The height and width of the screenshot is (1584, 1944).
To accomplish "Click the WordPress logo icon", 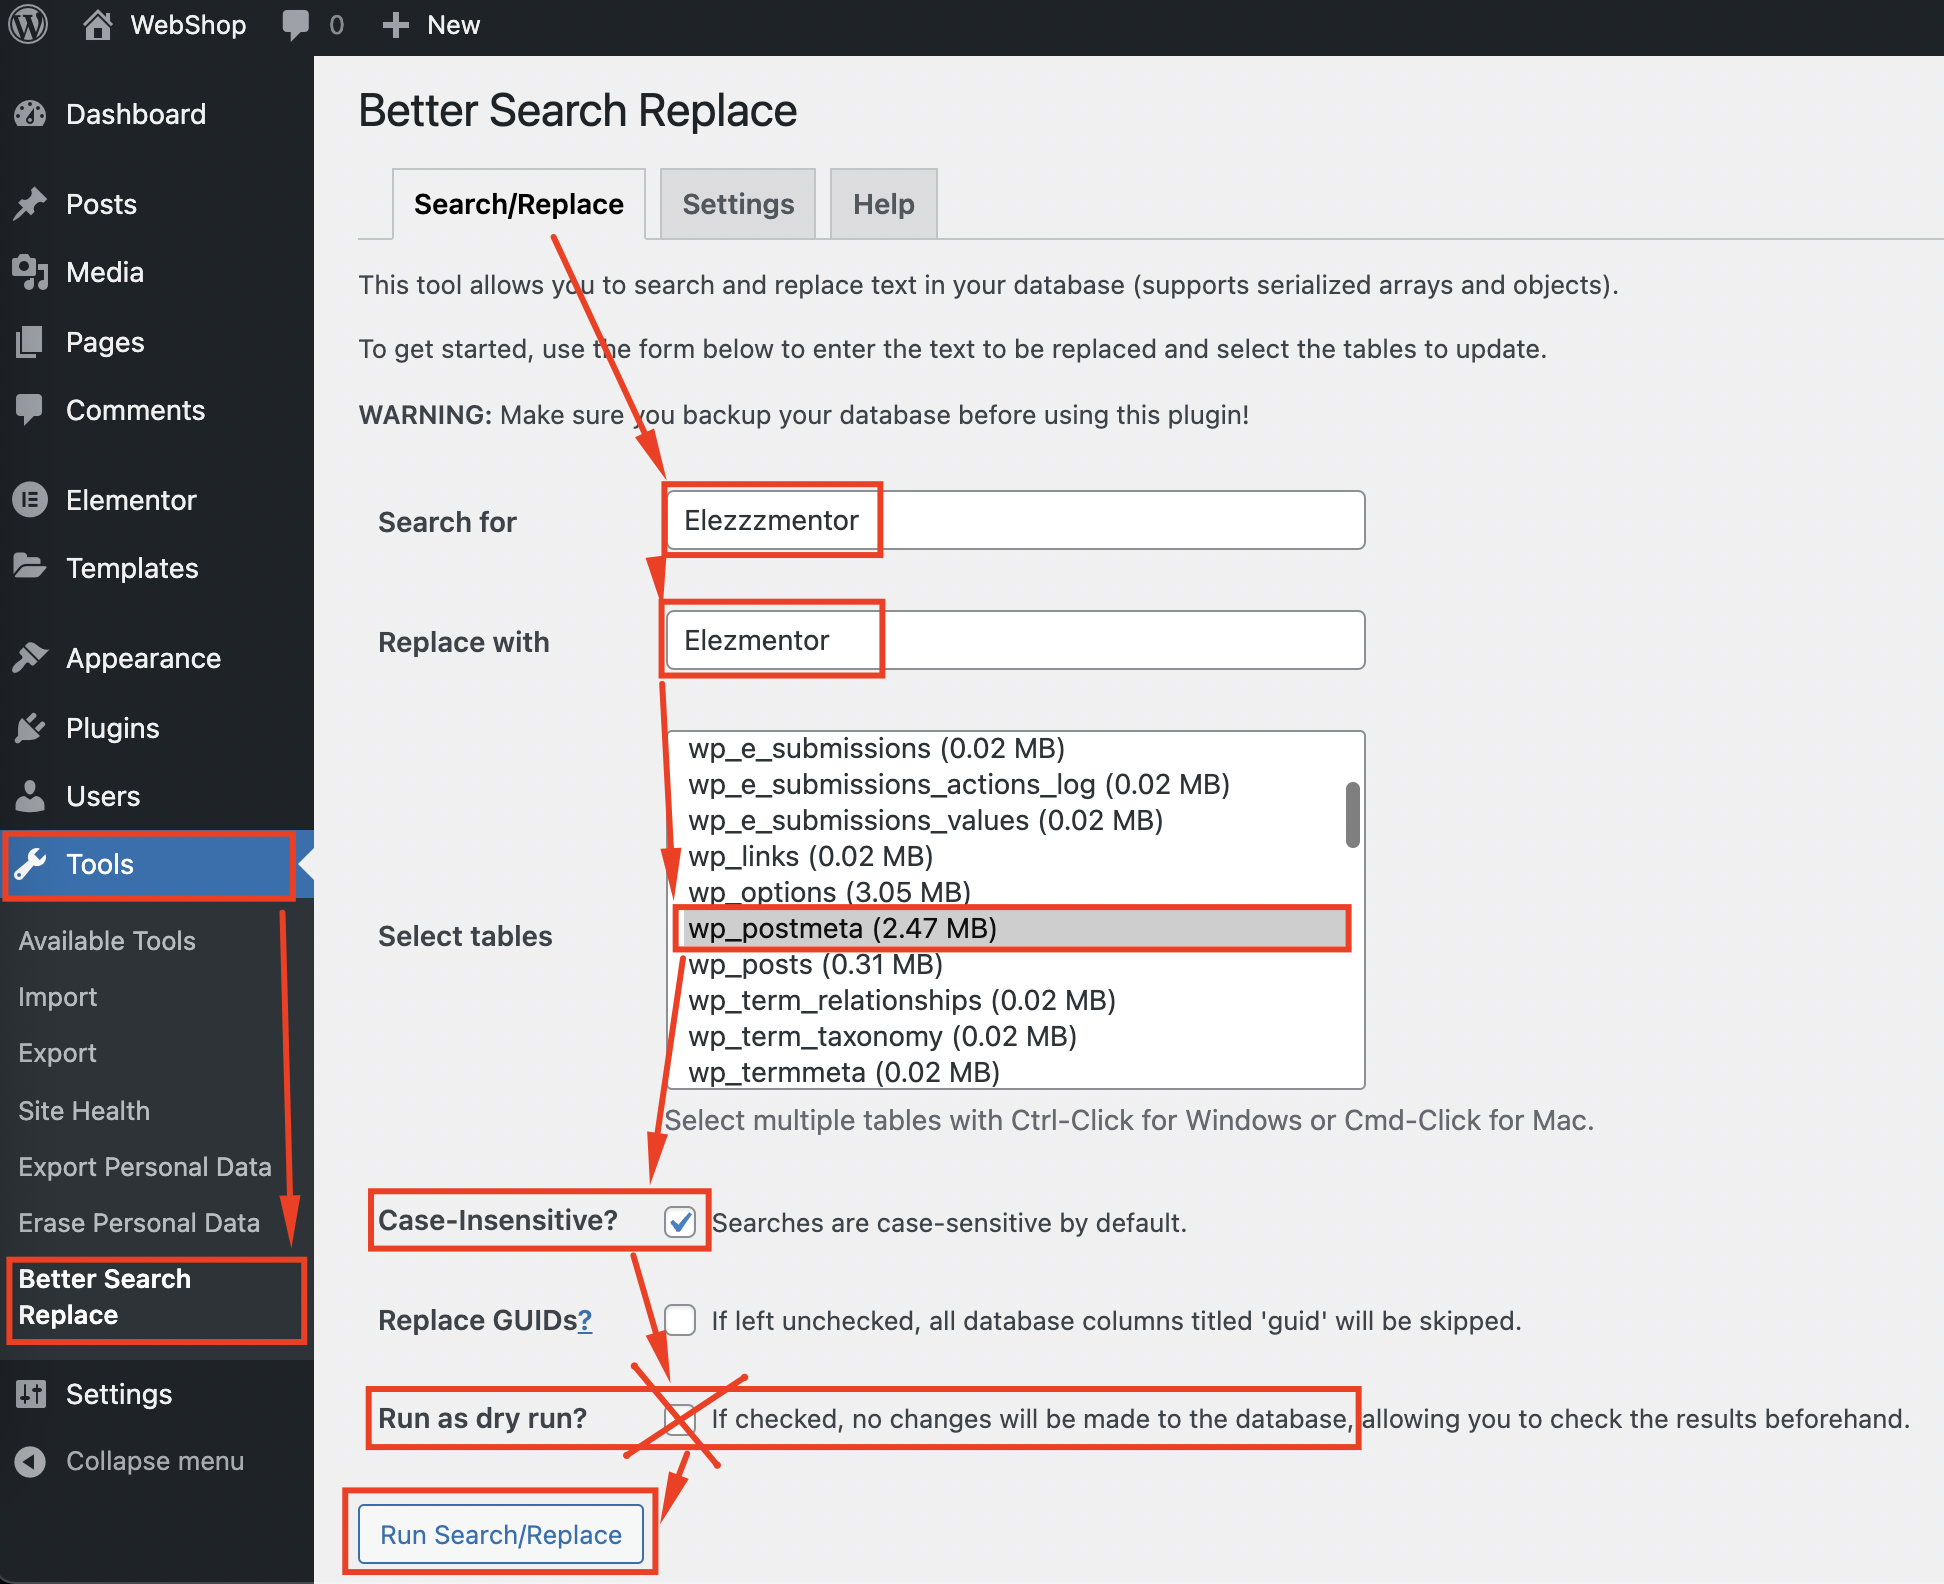I will [28, 24].
